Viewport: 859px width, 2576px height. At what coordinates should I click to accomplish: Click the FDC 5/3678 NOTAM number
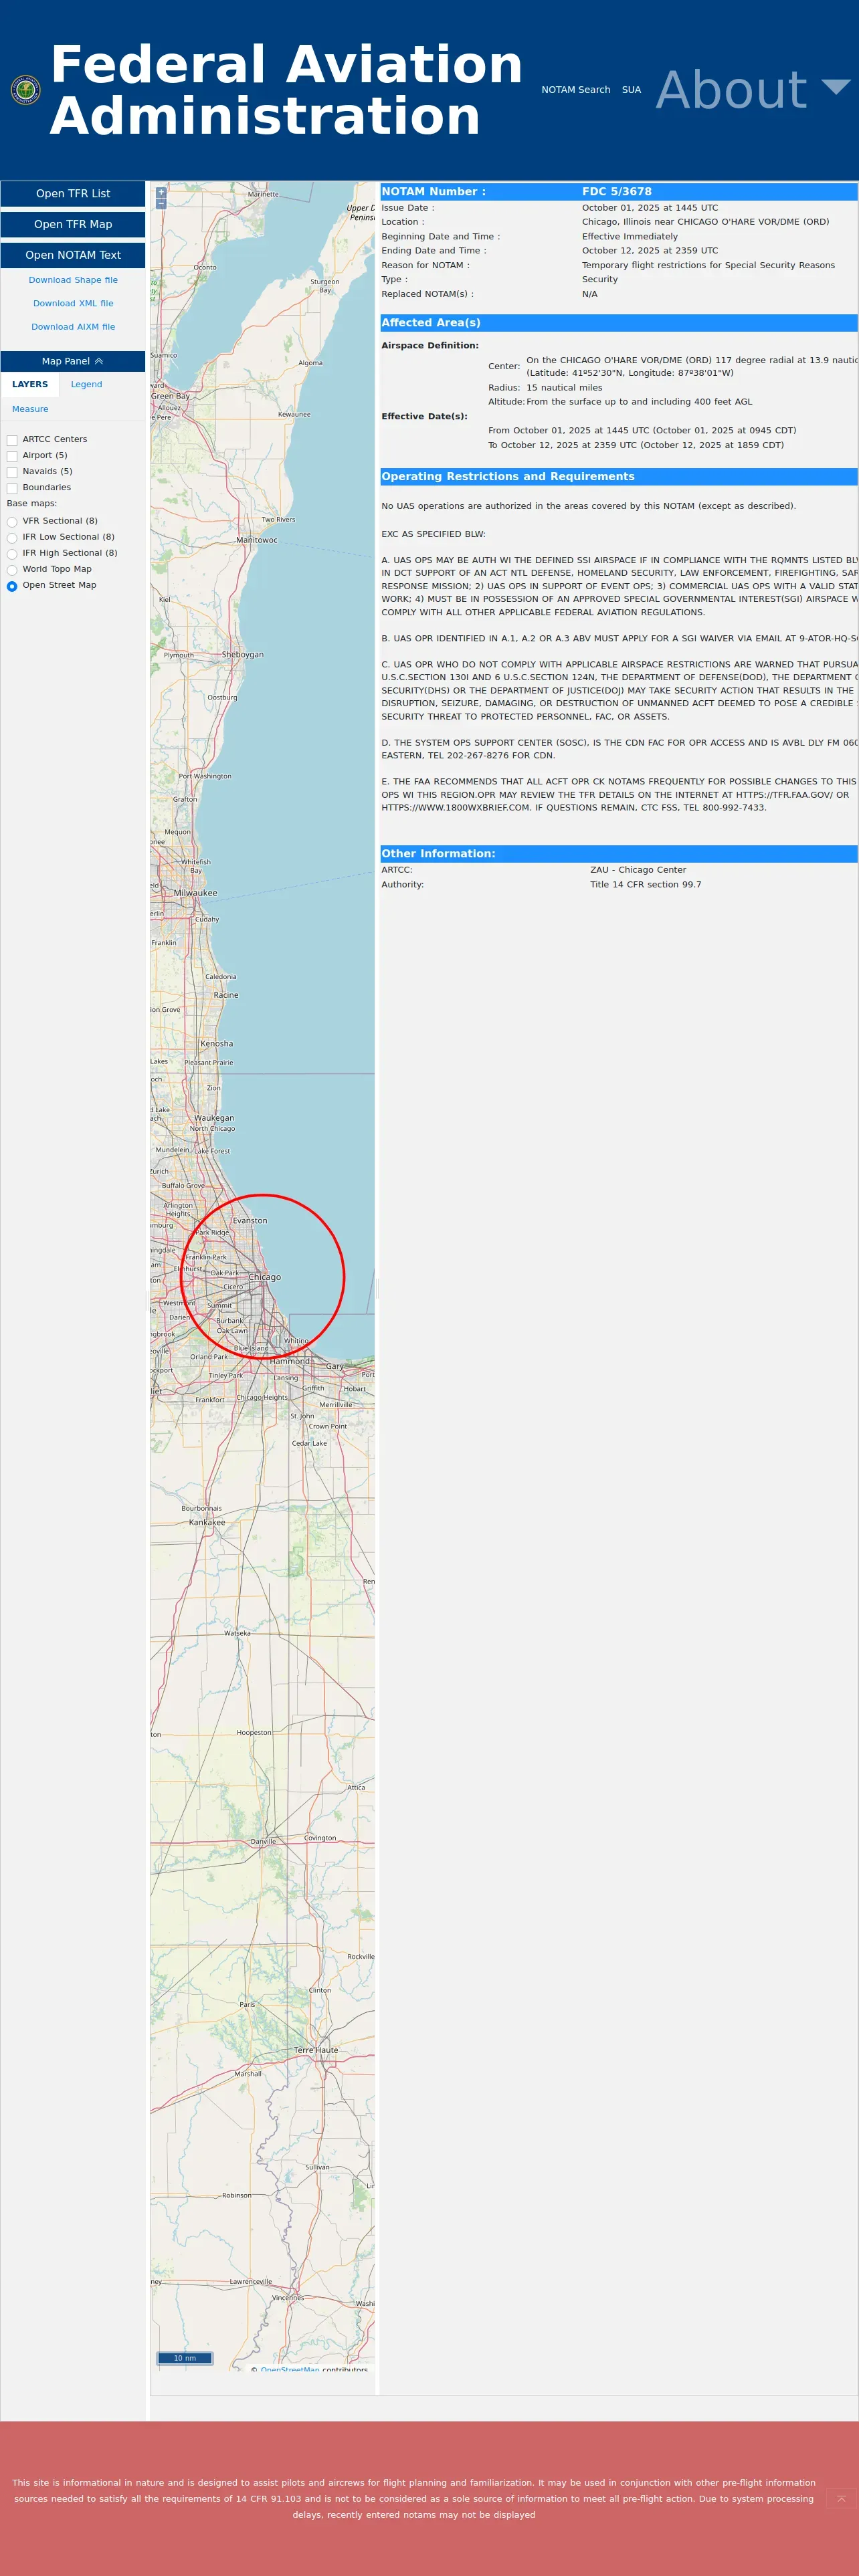617,192
